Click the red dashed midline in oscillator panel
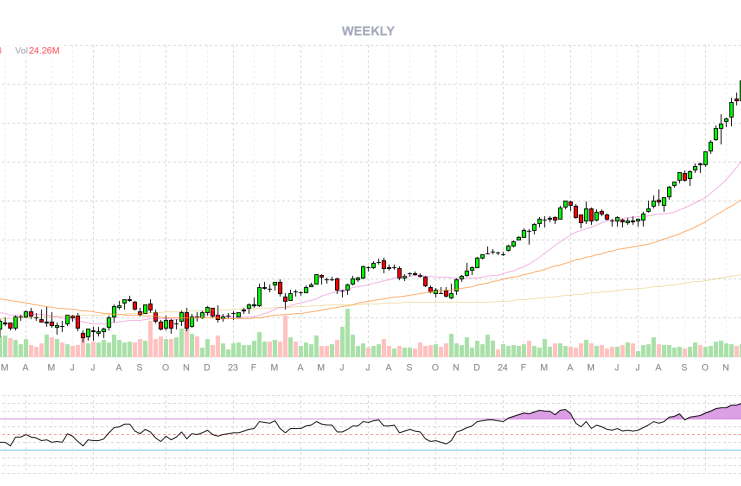The width and height of the screenshot is (741, 486). [300, 434]
